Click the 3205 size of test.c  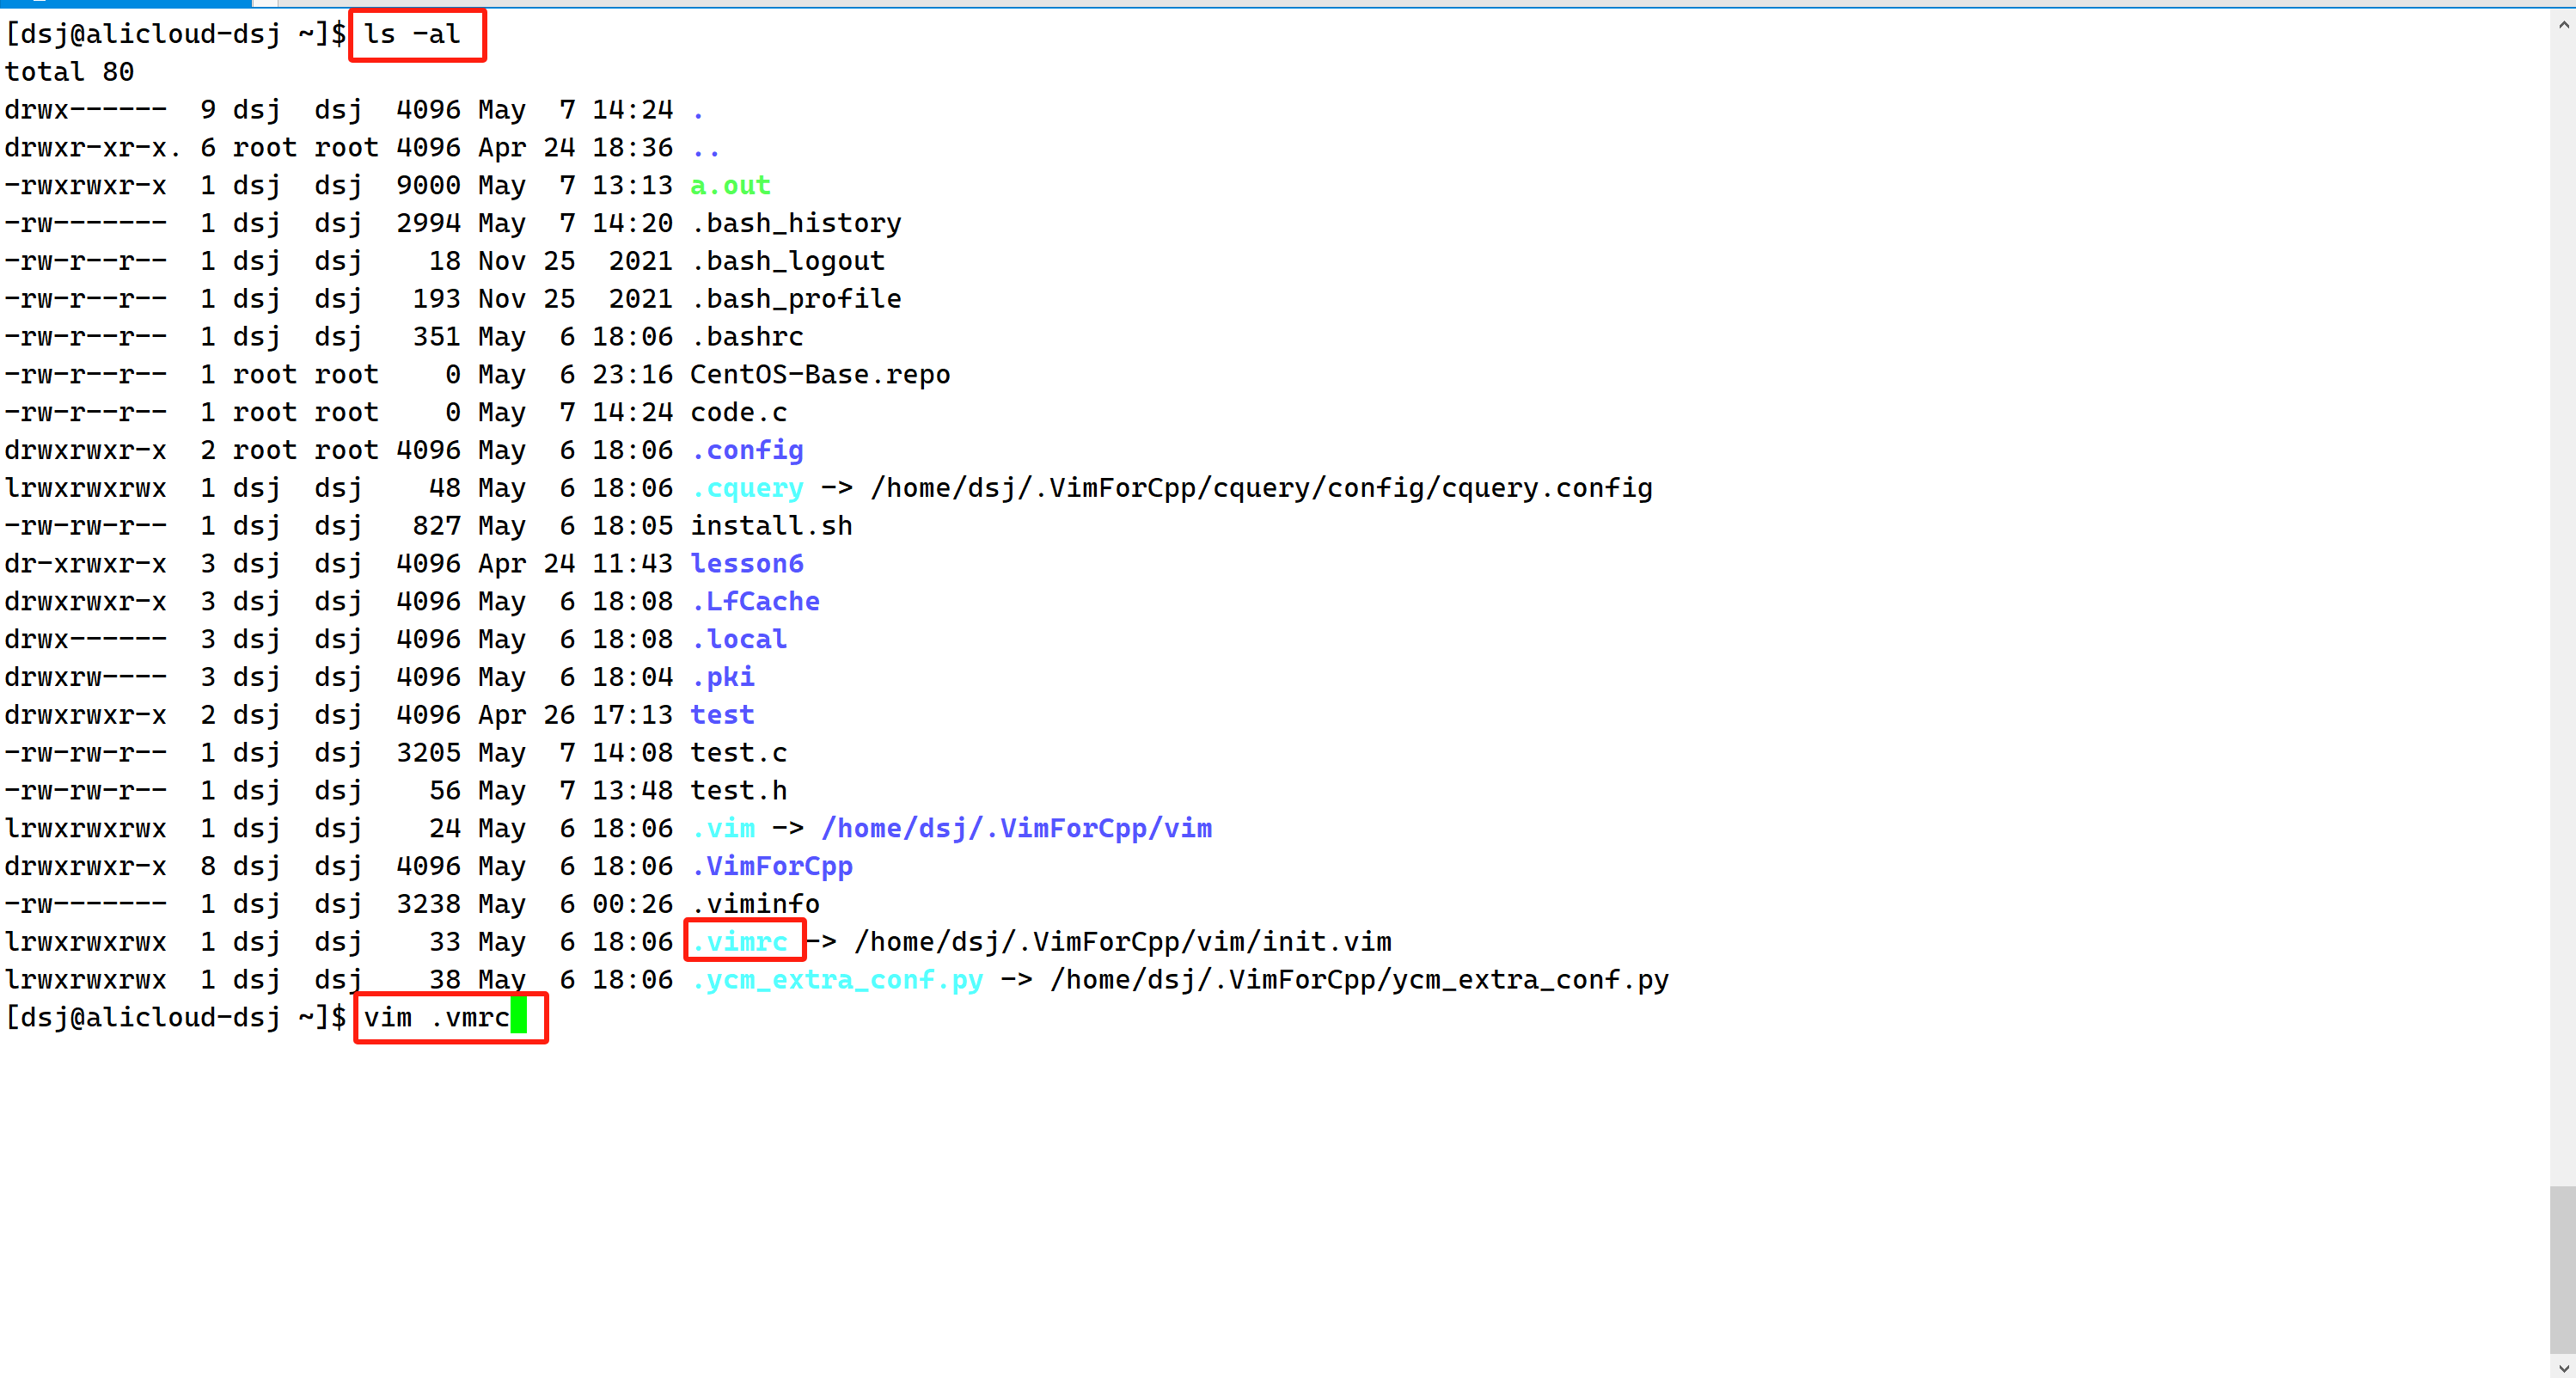coord(428,753)
